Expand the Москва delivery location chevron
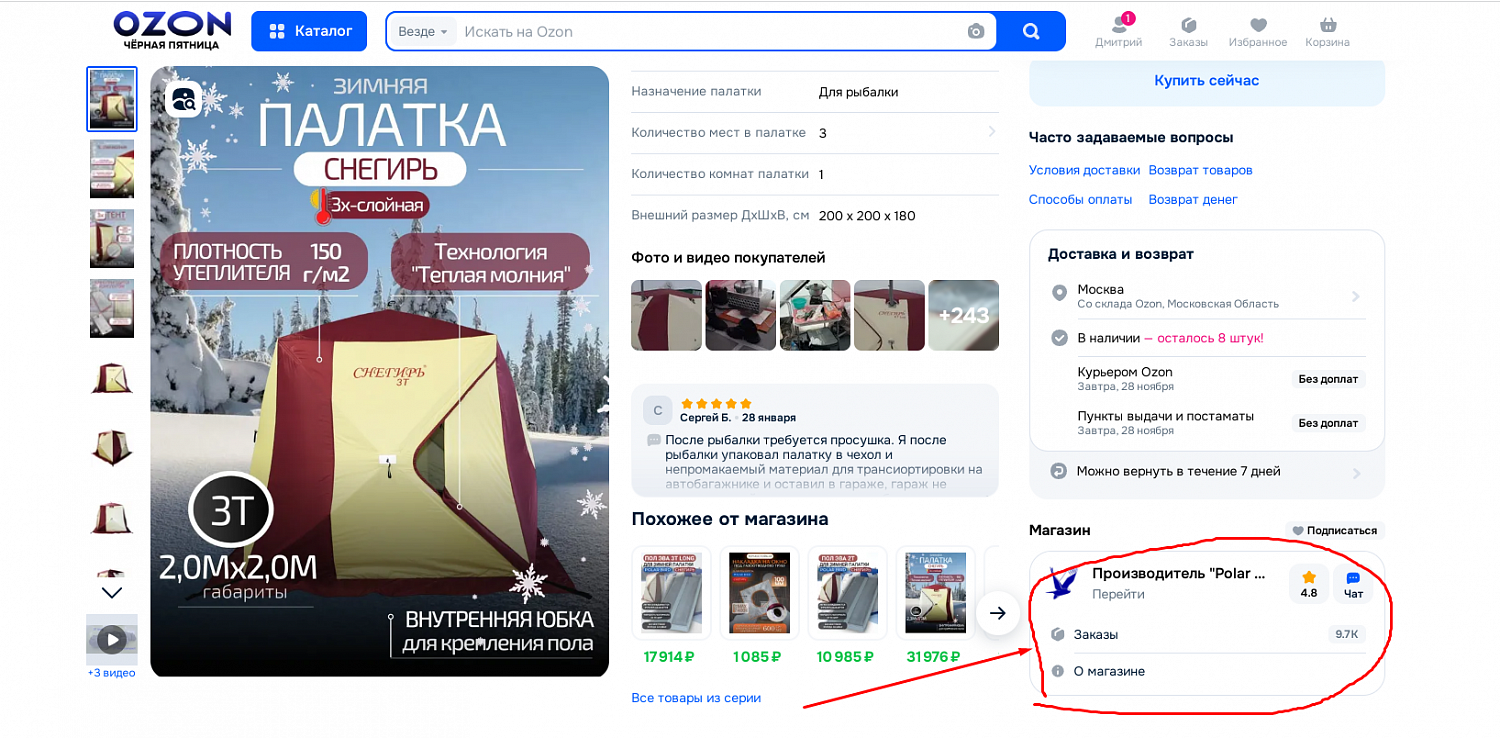1500x738 pixels. pyautogui.click(x=1356, y=296)
